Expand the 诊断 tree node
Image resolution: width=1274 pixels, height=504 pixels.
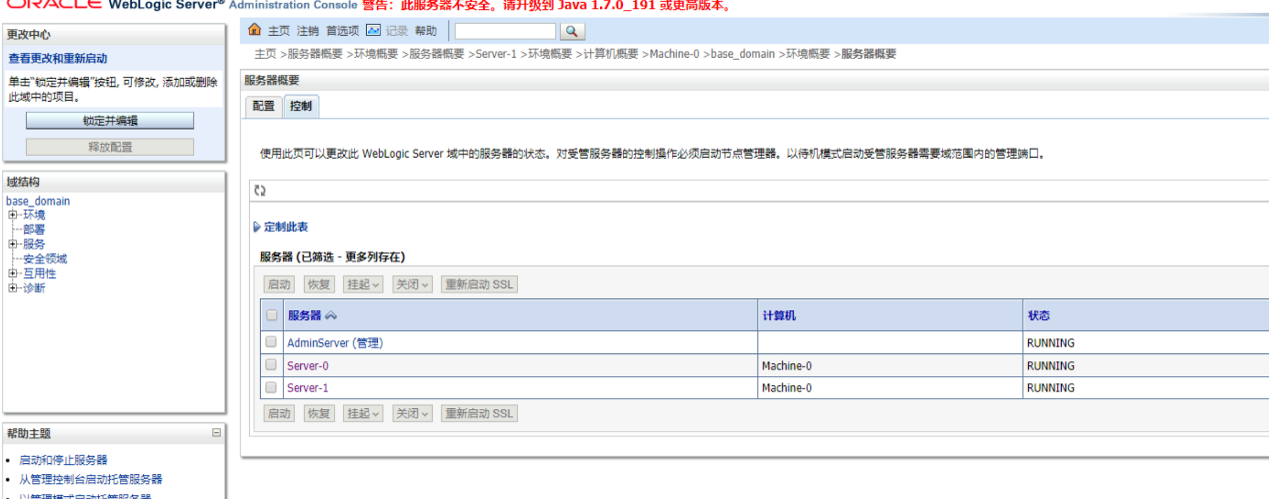tap(12, 289)
